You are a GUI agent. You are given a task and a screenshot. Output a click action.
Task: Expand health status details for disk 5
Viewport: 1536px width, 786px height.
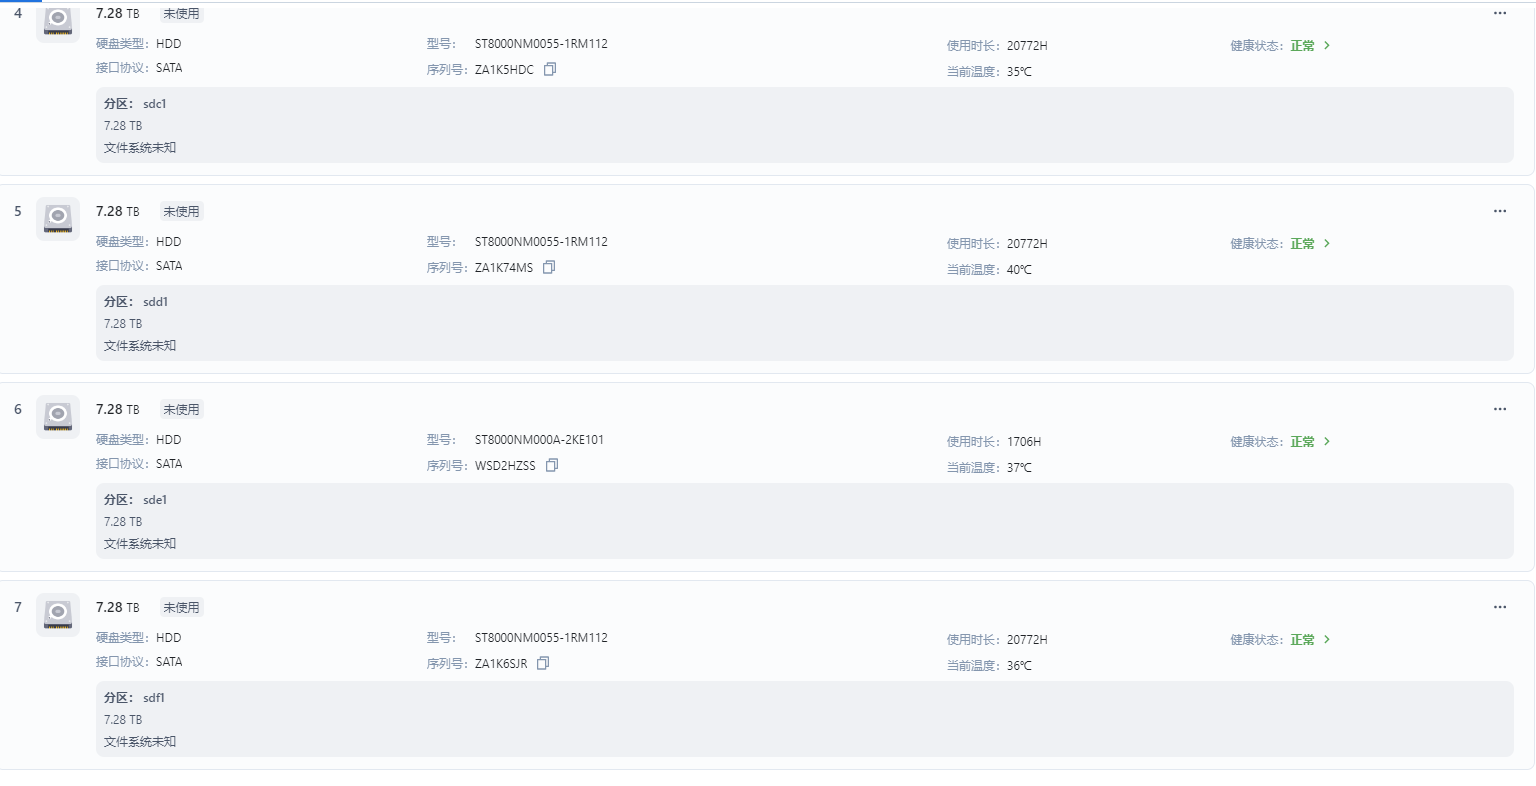[1310, 244]
